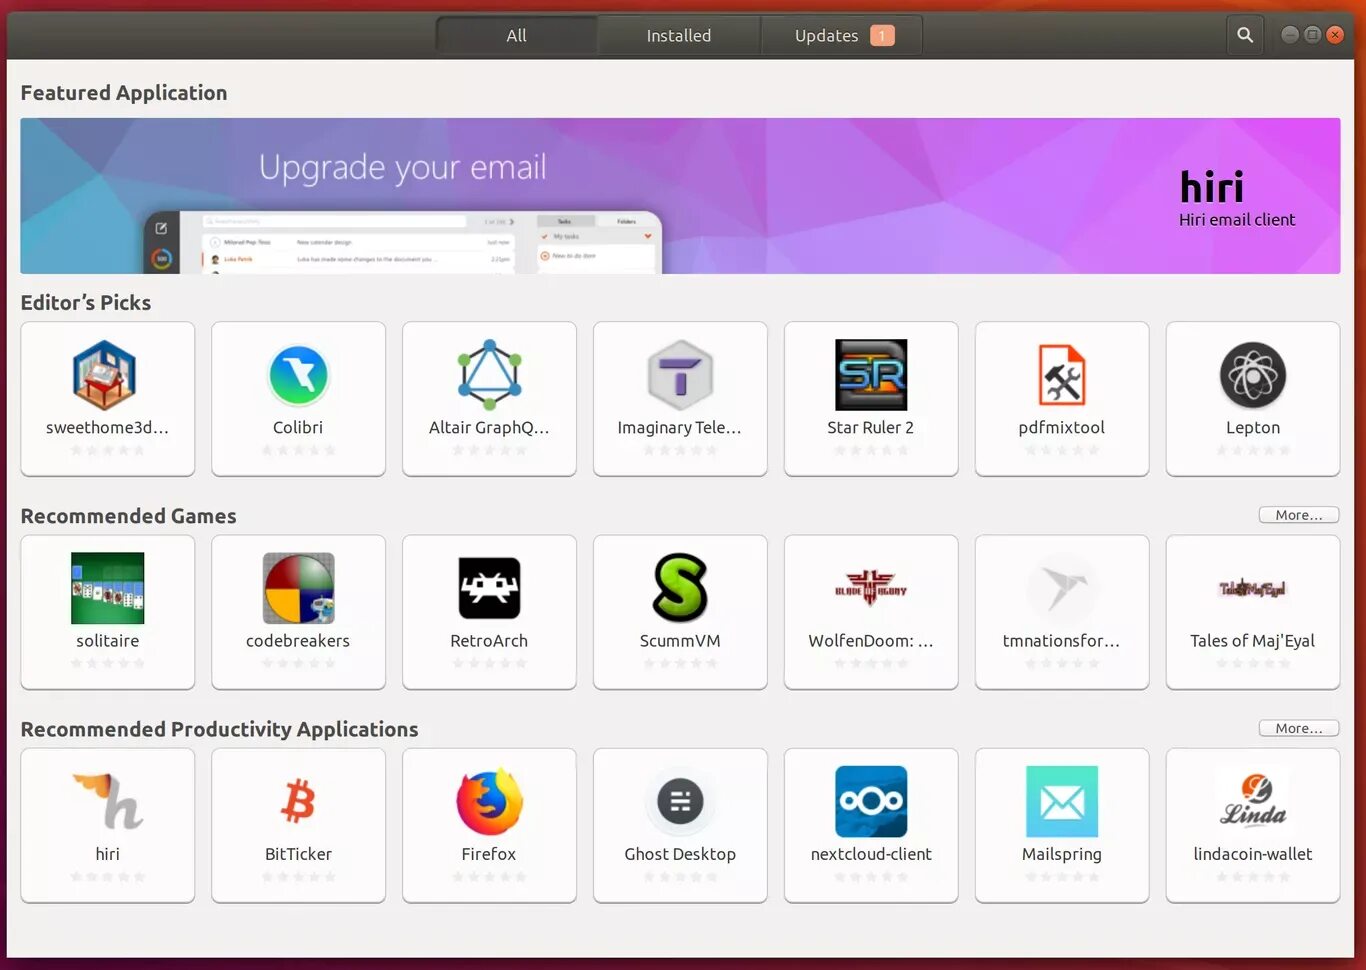Select the Lepton atom icon

[x=1253, y=375]
